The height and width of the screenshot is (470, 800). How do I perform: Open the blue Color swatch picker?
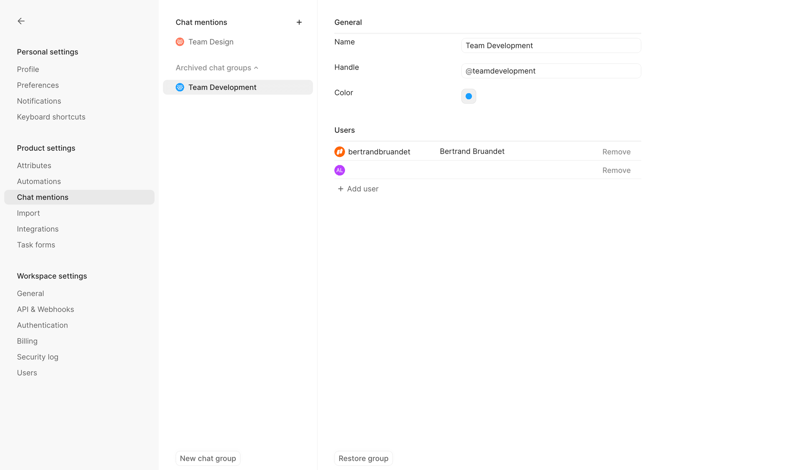point(468,96)
